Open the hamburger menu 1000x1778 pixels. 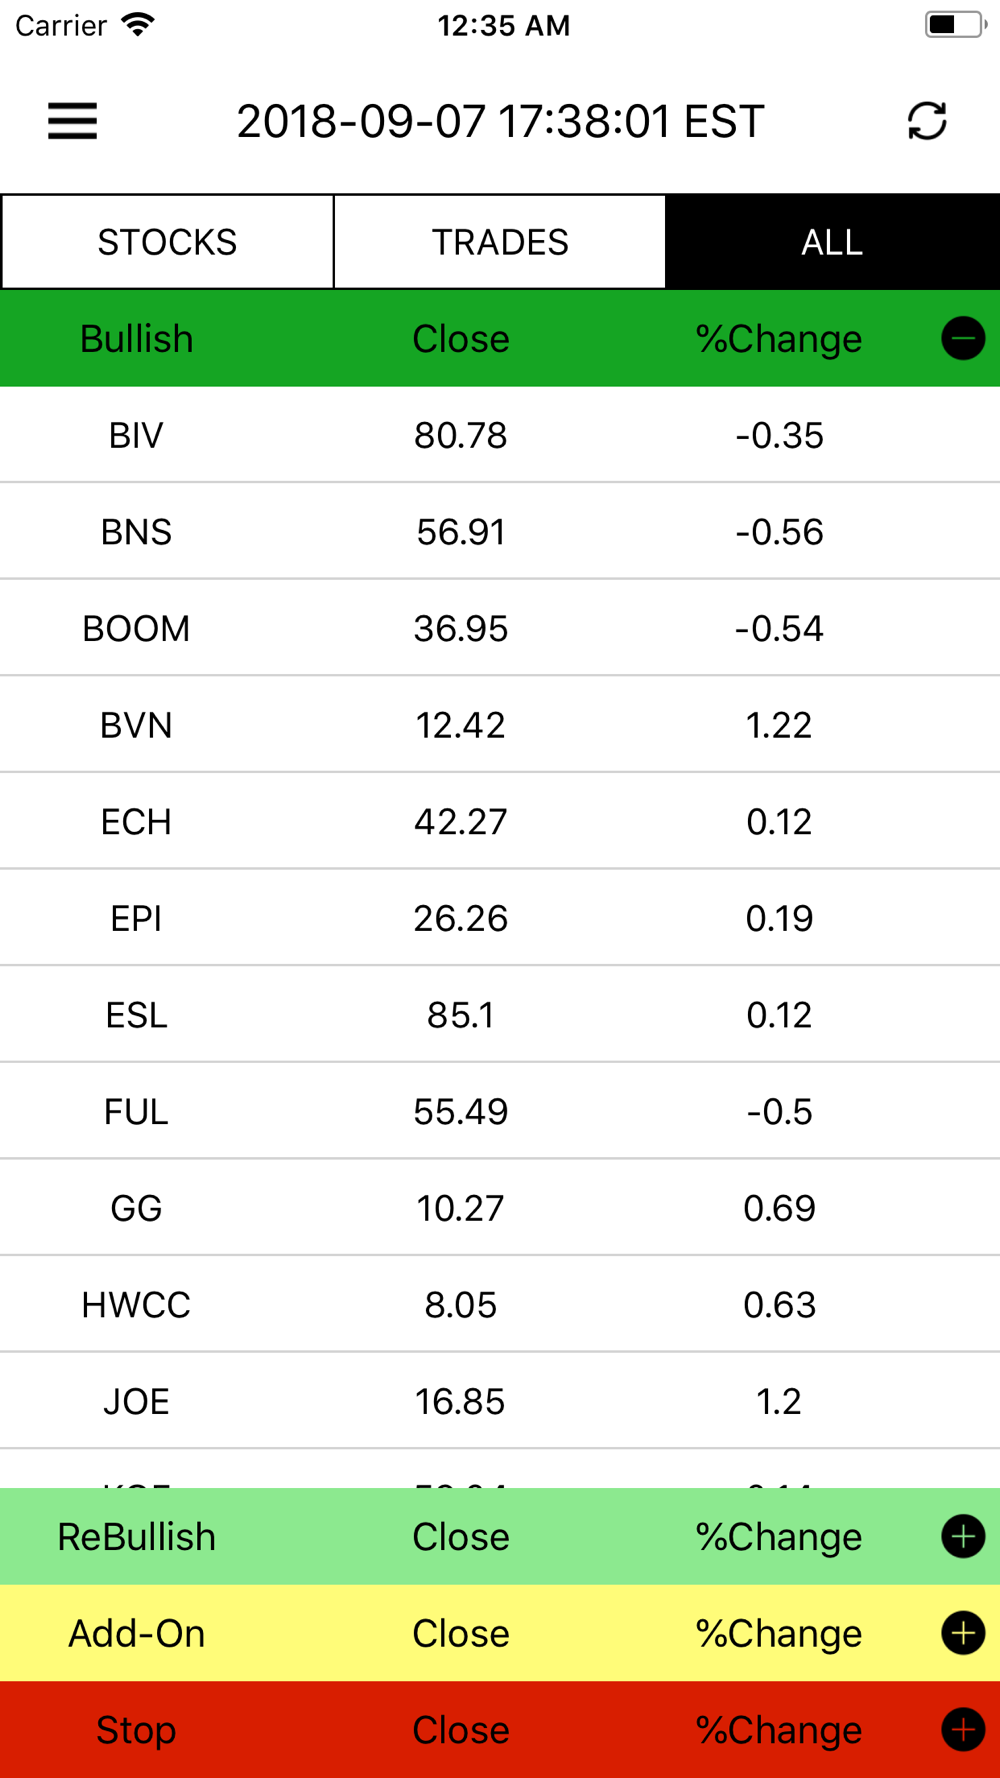72,121
